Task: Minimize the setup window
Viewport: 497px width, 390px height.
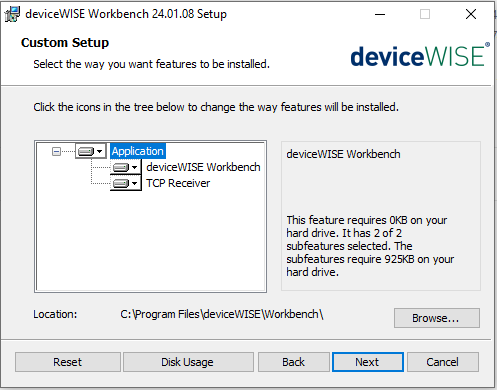Action: (380, 14)
